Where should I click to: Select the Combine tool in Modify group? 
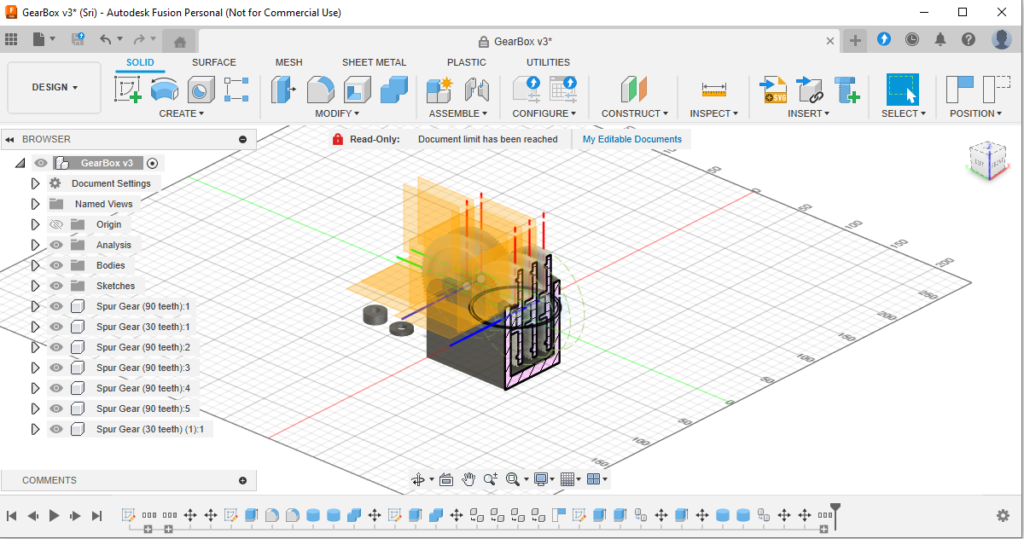[394, 89]
